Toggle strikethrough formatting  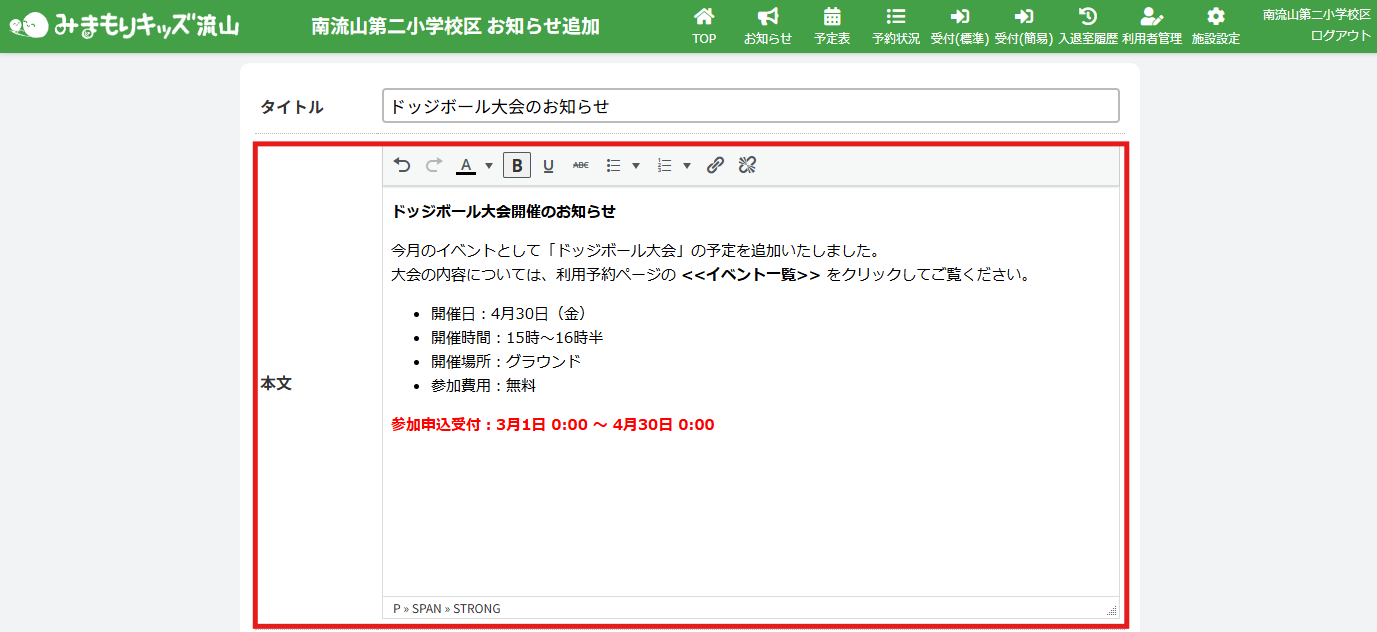tap(581, 165)
